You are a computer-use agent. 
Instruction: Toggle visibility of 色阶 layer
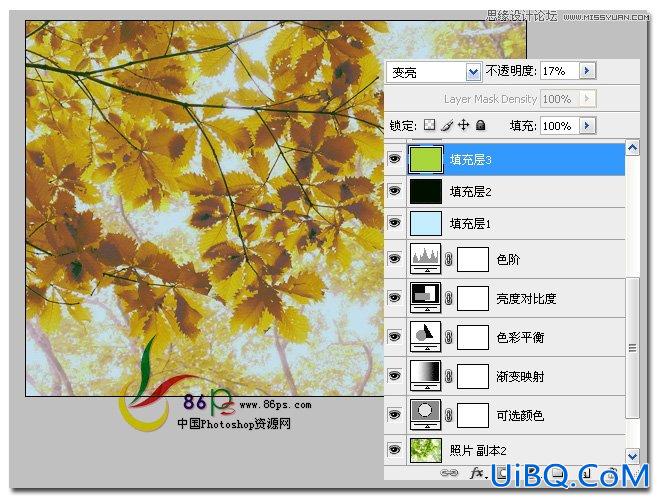coord(394,258)
